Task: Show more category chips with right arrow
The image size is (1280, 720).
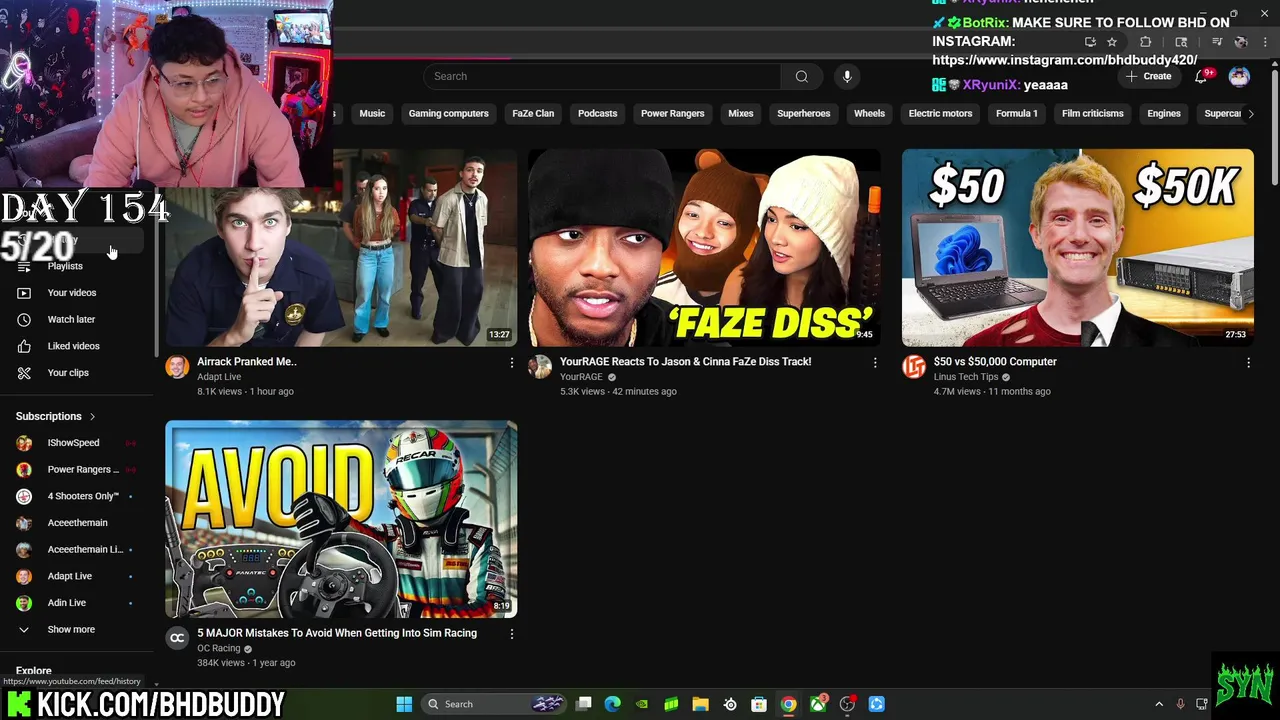Action: pos(1251,114)
